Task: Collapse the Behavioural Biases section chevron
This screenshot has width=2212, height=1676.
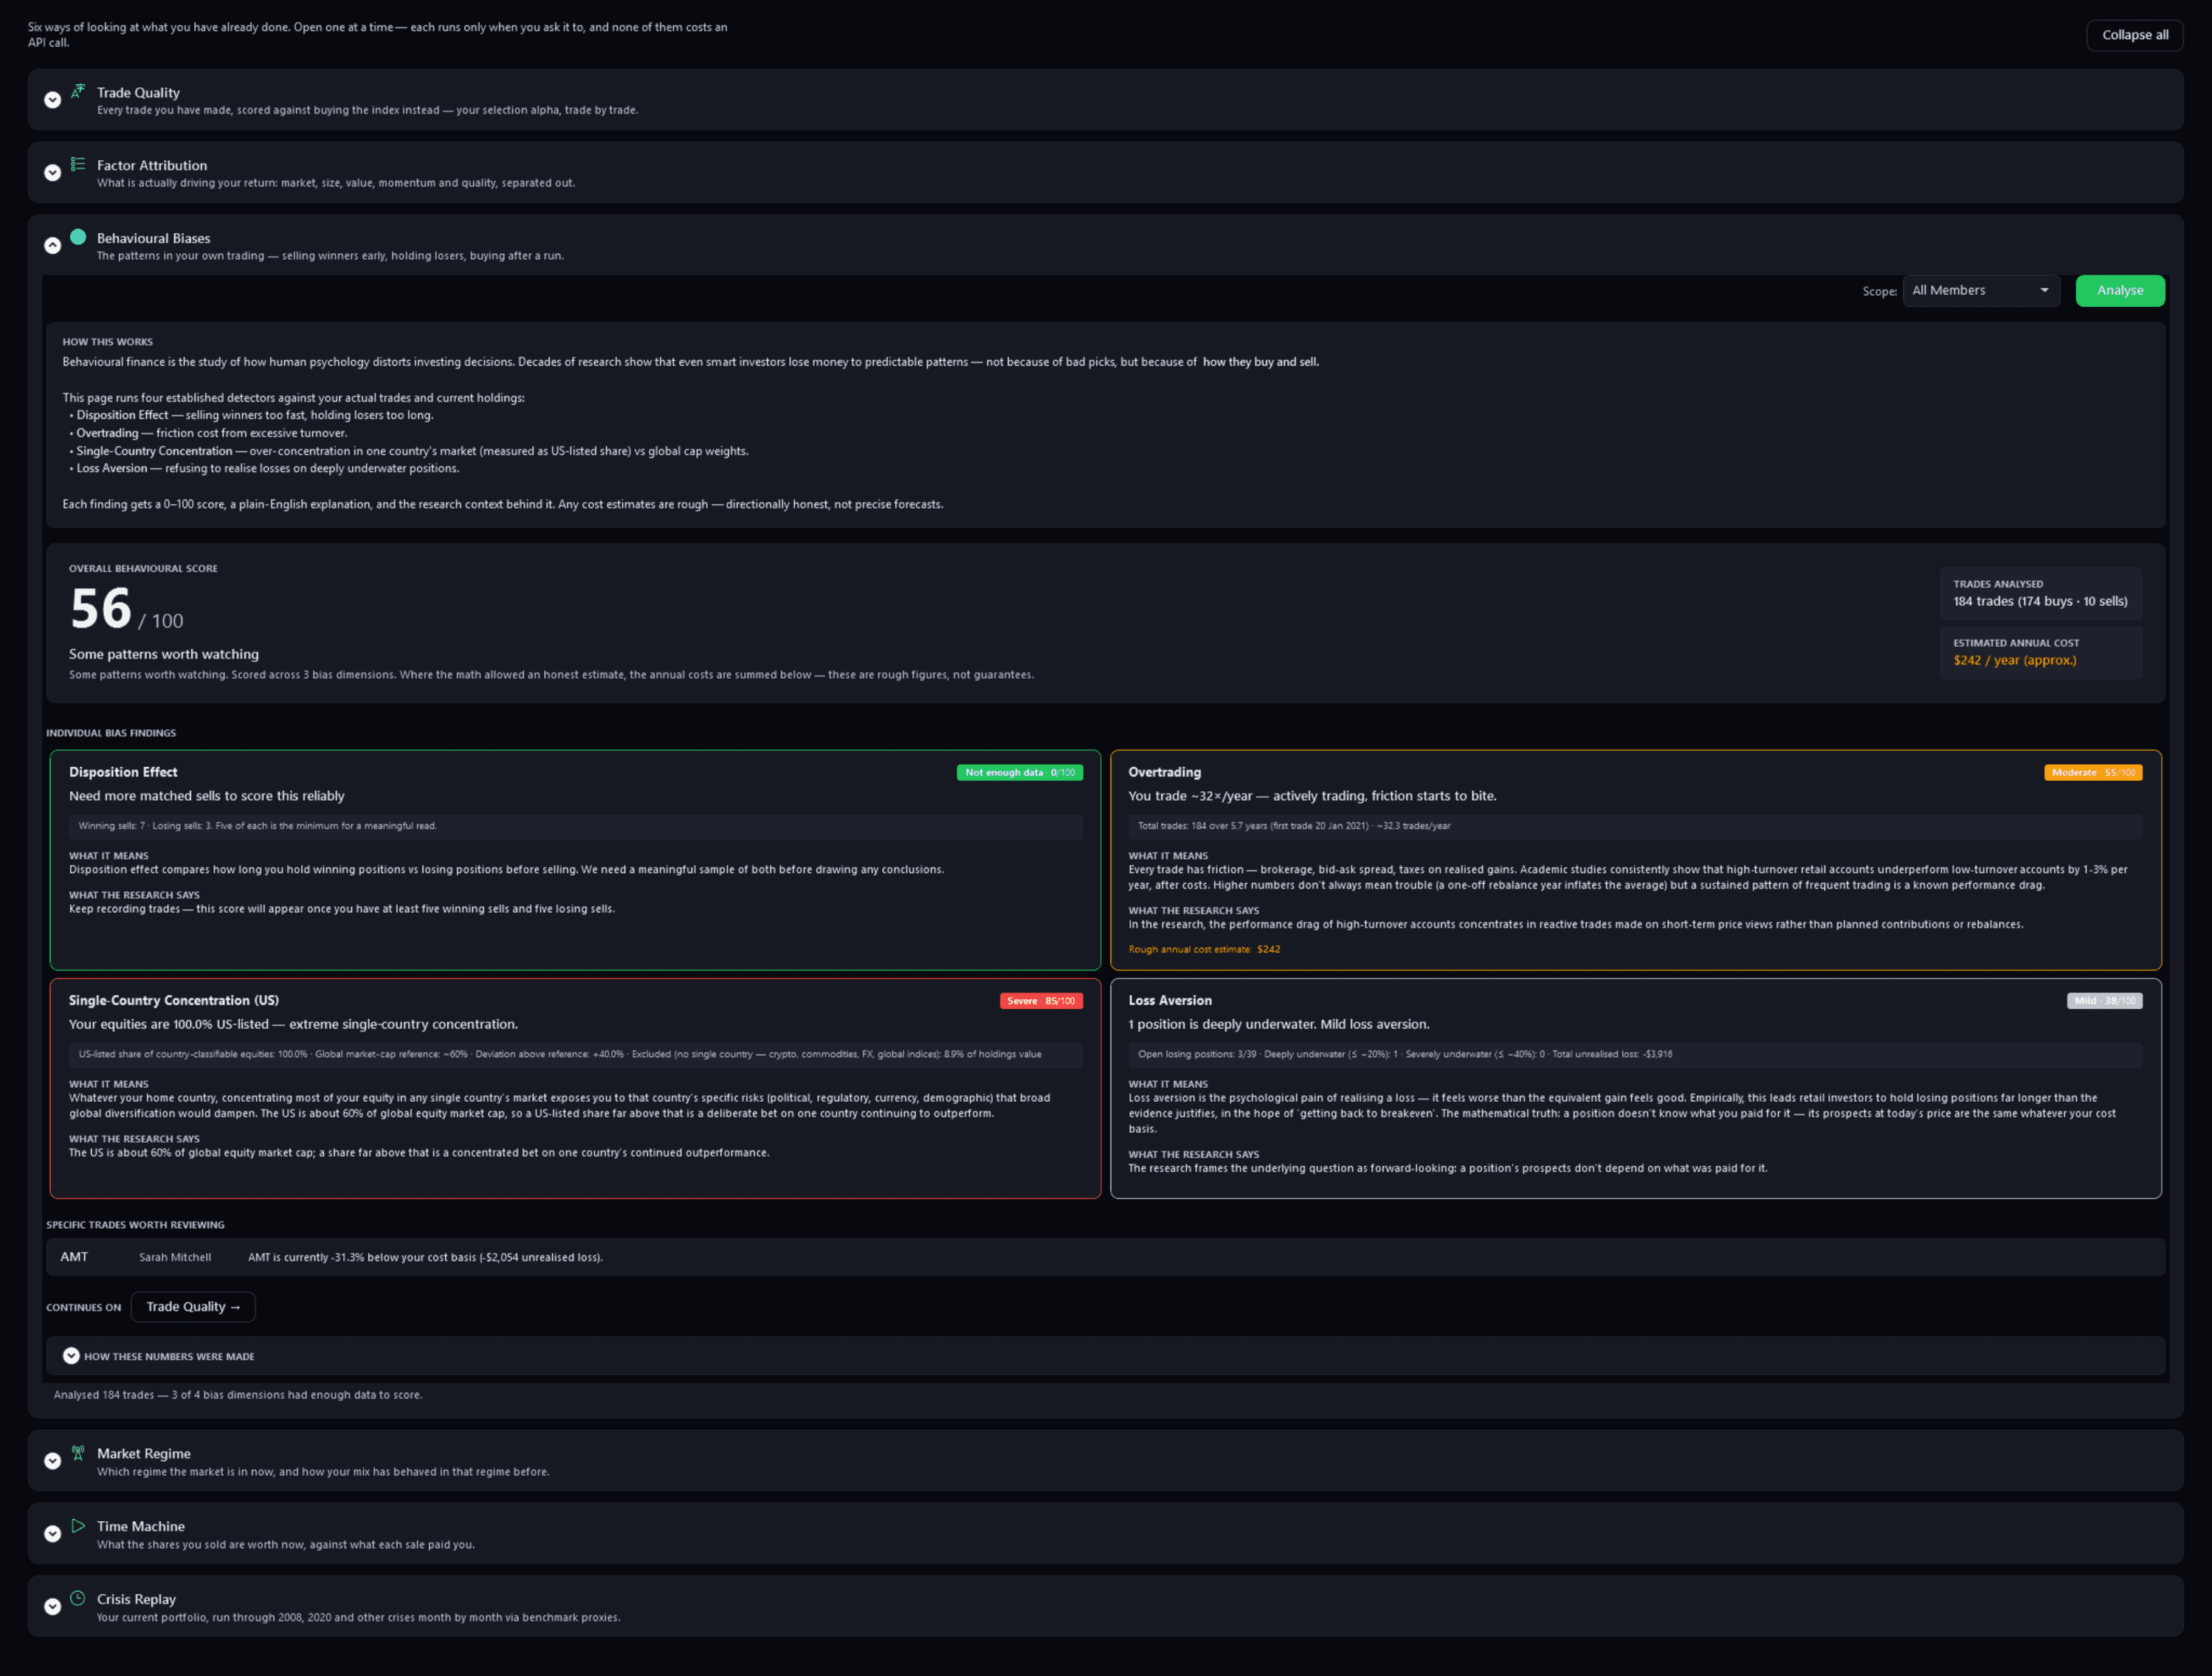Action: click(53, 246)
